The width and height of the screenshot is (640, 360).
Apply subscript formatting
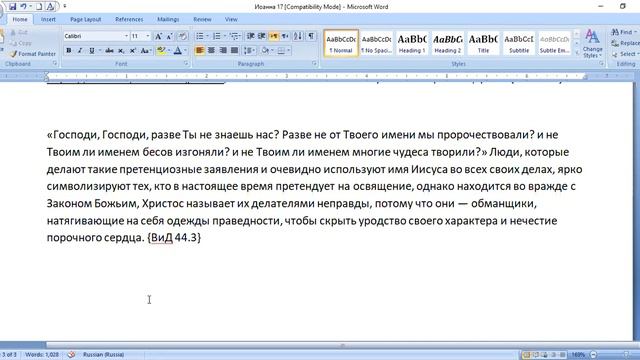(x=121, y=51)
